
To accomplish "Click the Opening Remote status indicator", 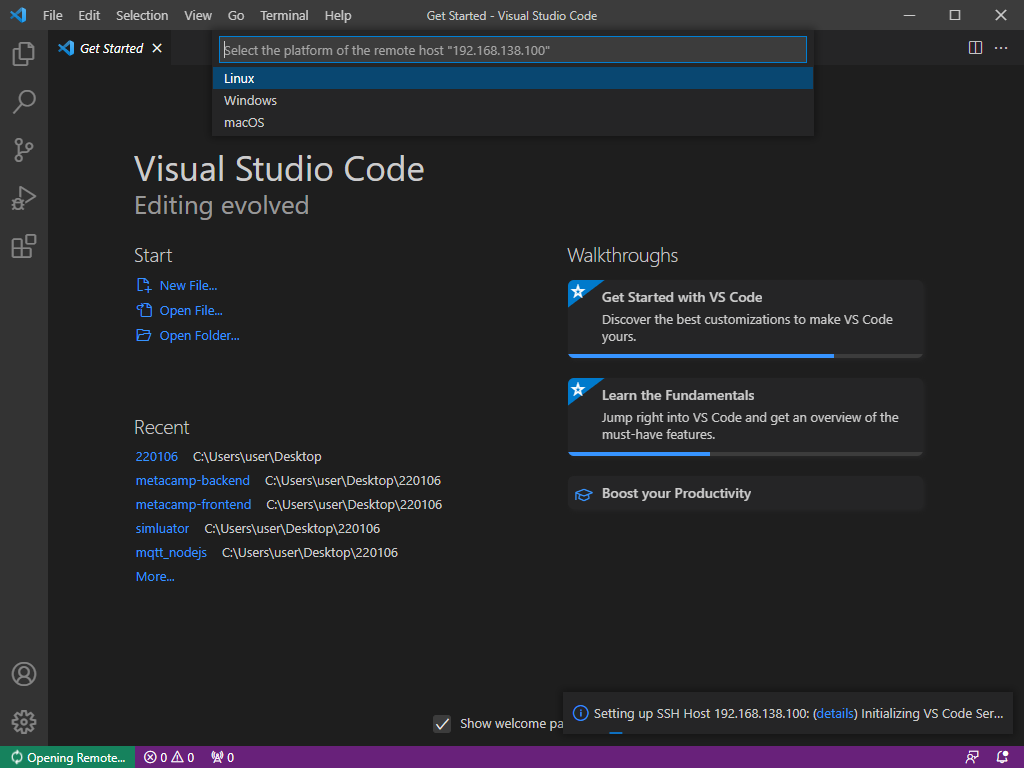I will (68, 758).
